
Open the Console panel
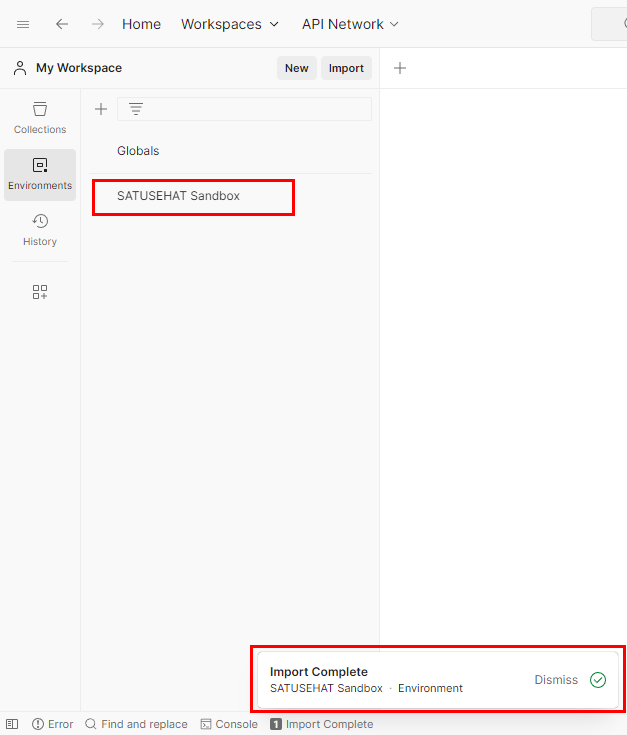[229, 724]
